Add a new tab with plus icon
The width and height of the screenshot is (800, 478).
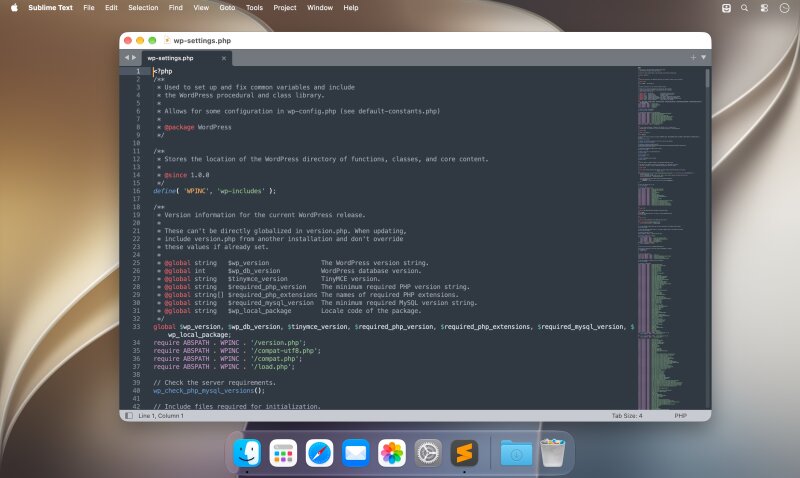coord(693,58)
